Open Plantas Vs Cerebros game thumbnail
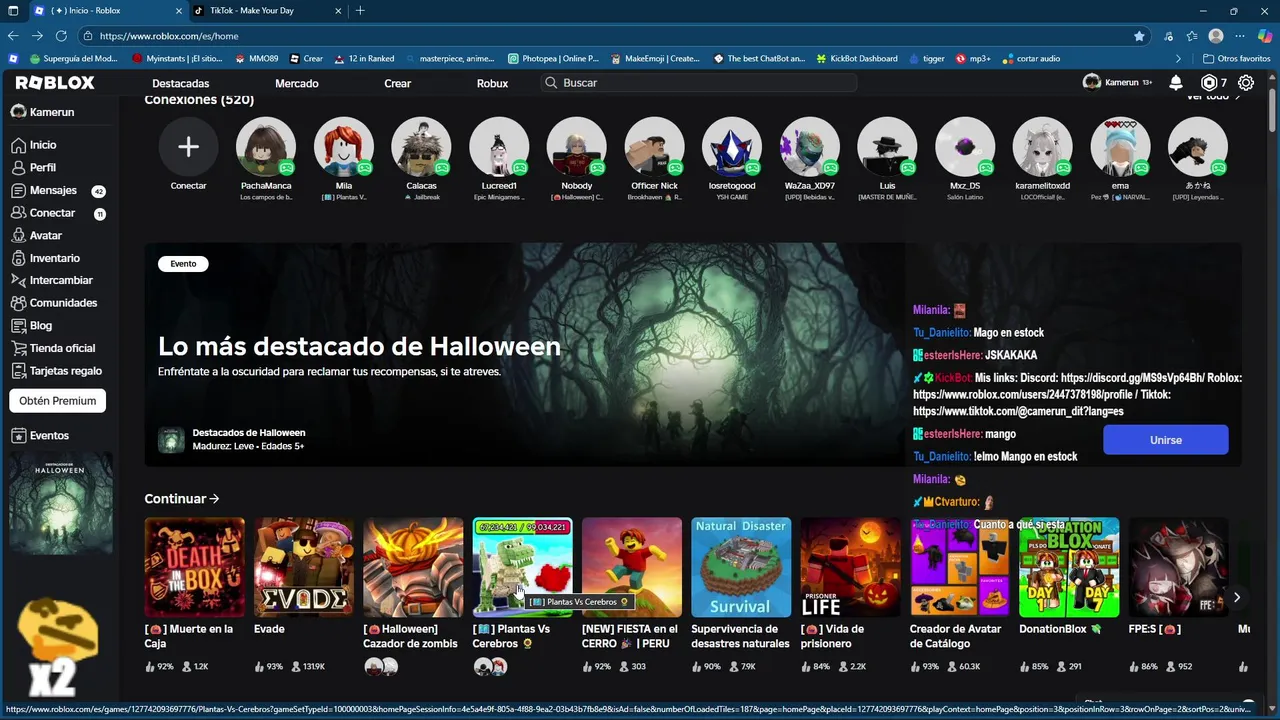Screen dimensions: 1280x720 click(x=523, y=567)
